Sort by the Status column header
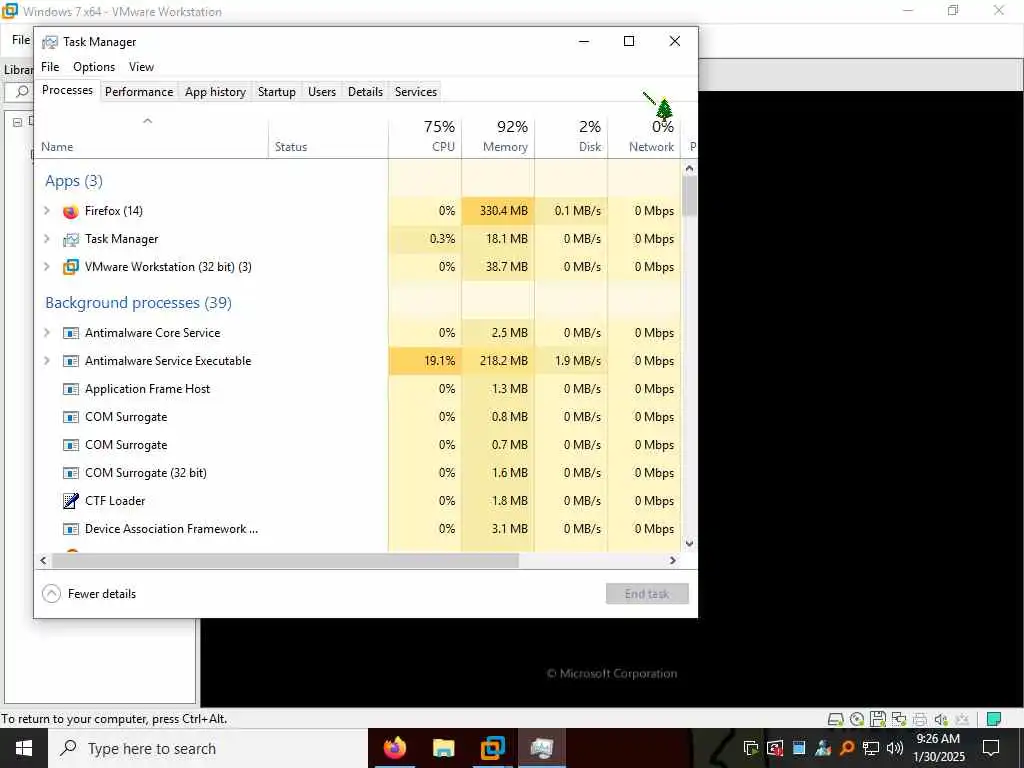The height and width of the screenshot is (768, 1024). click(328, 136)
